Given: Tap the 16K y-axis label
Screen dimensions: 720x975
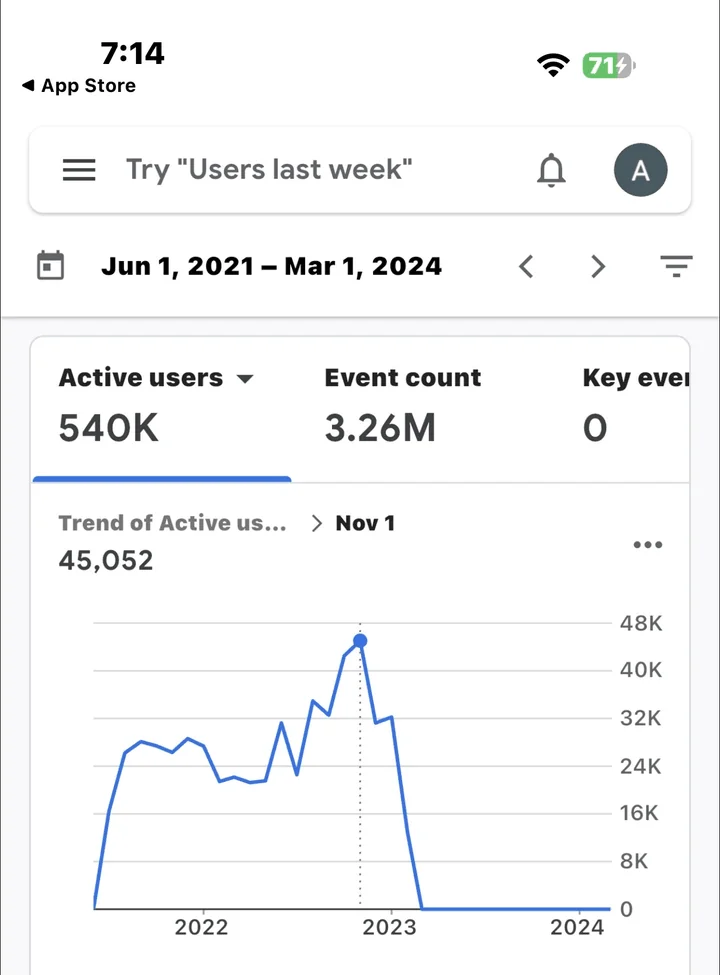Looking at the screenshot, I should [x=639, y=813].
